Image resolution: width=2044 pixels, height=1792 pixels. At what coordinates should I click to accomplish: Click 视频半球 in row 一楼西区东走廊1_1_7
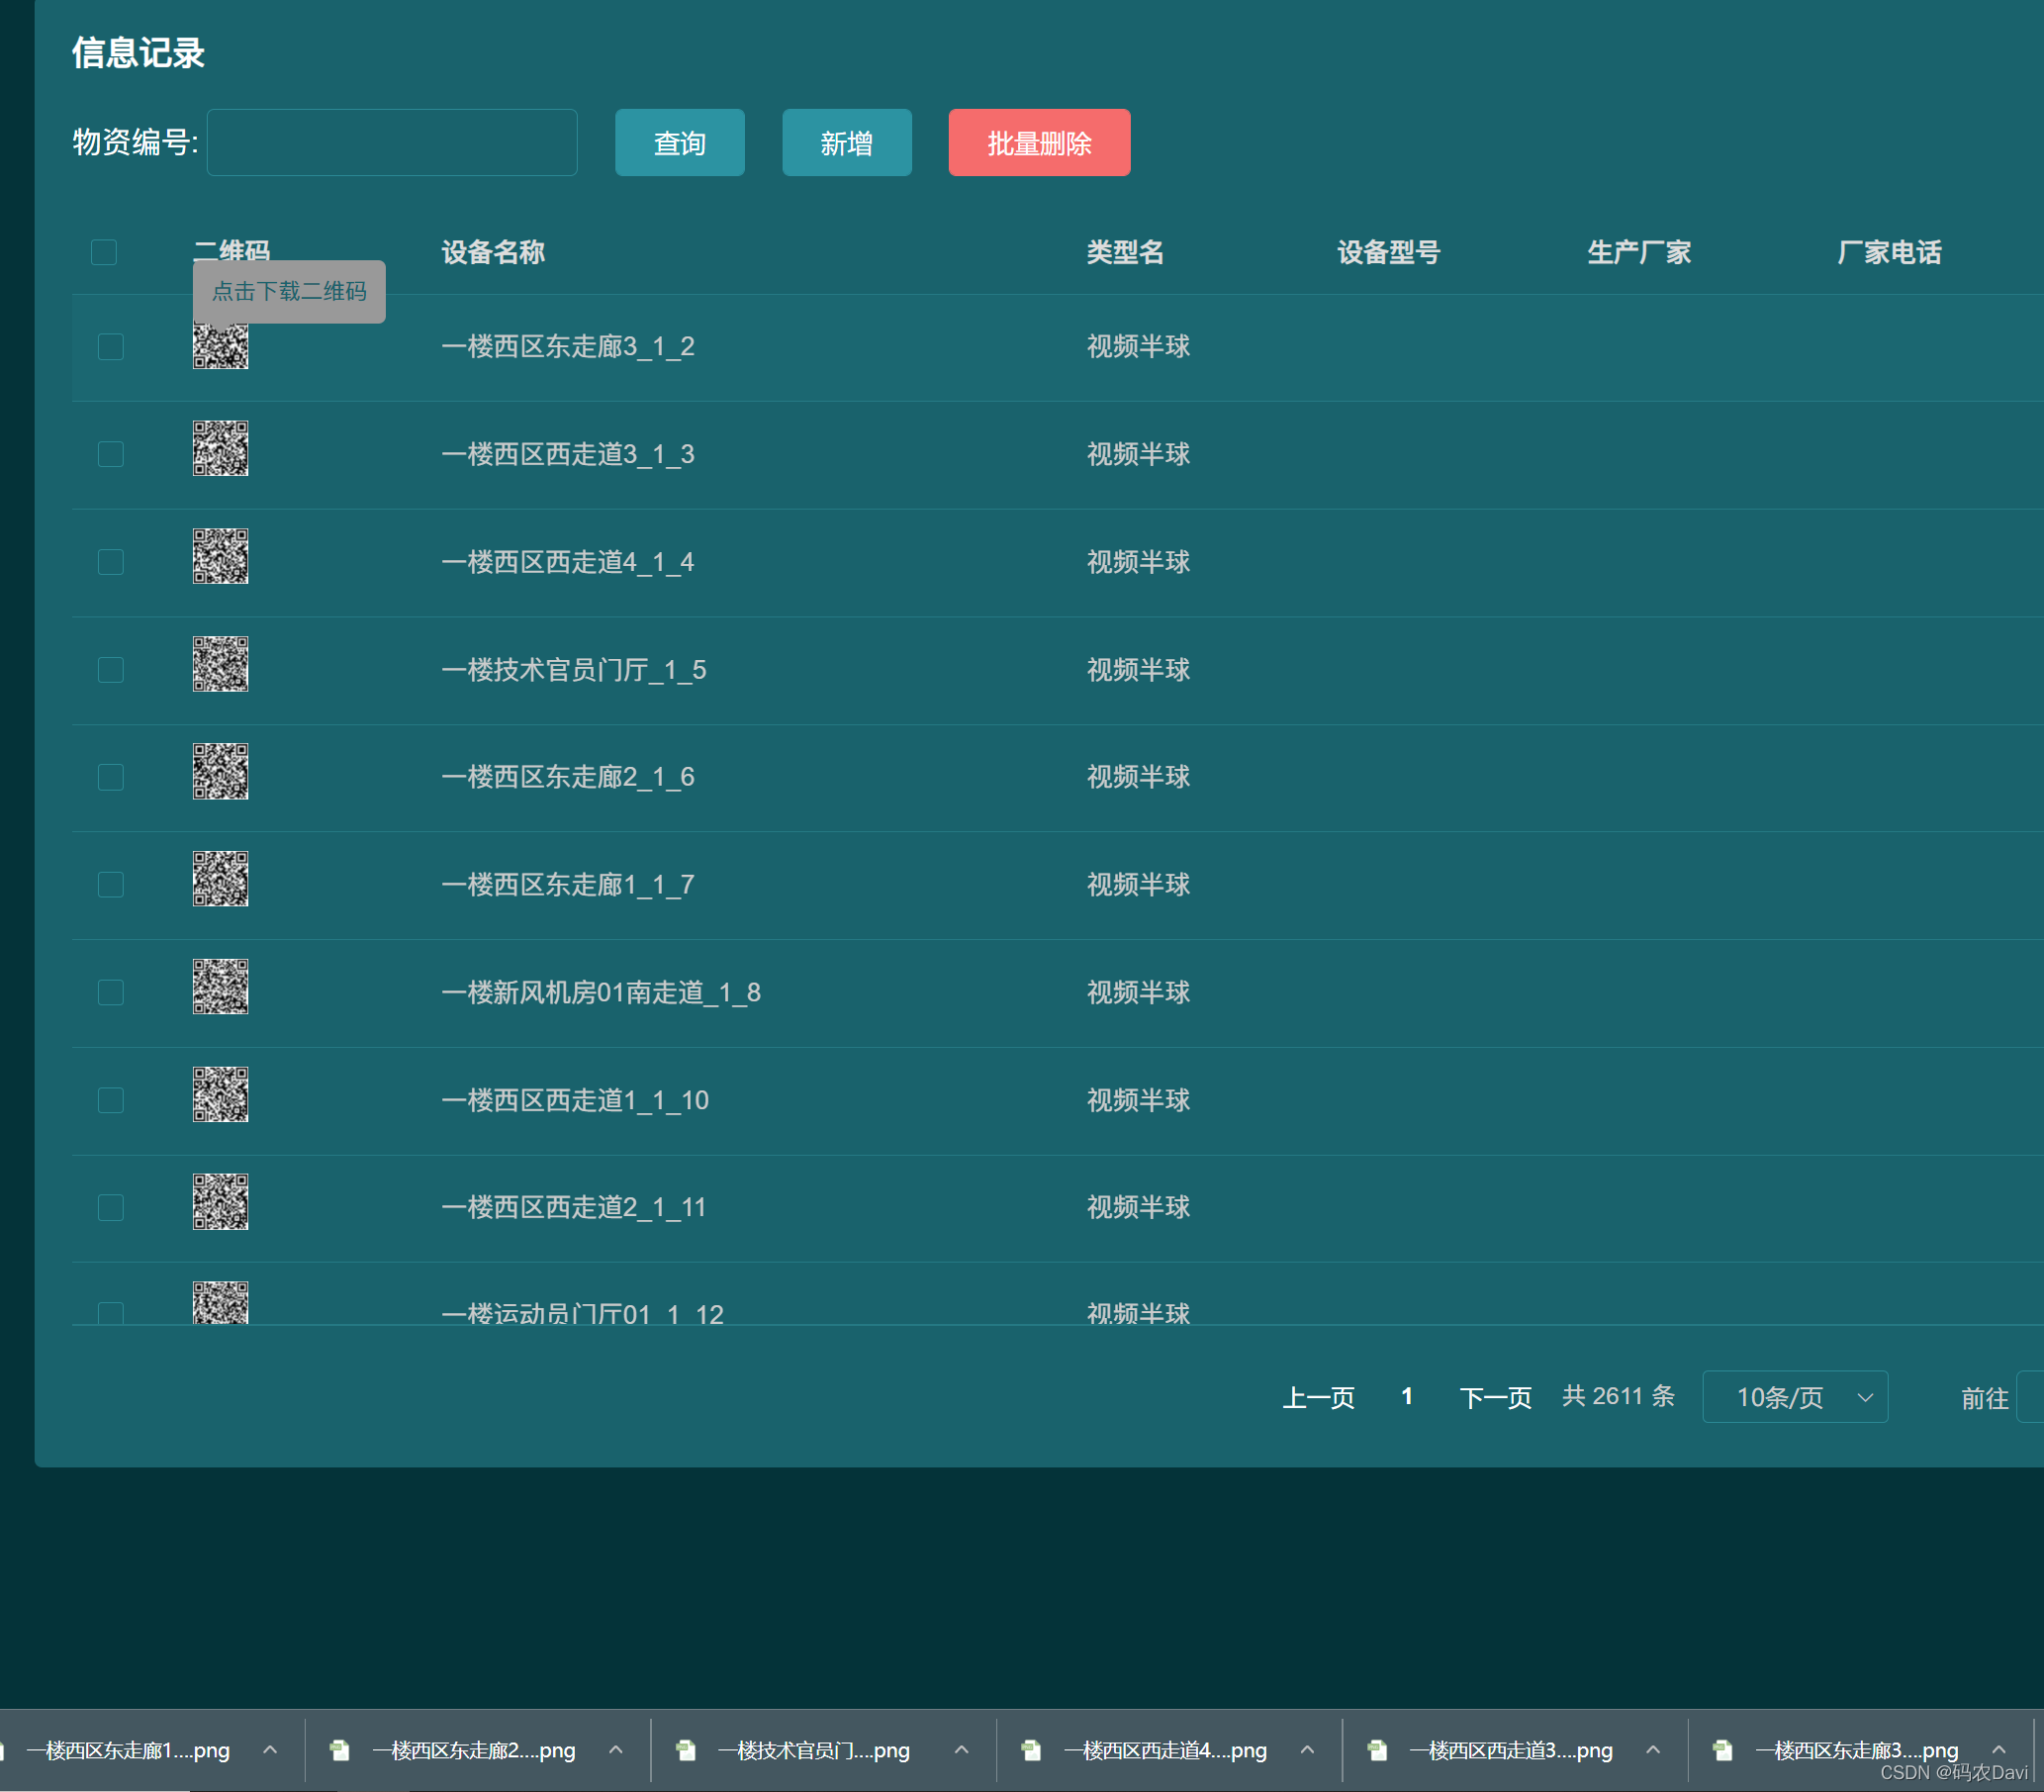[x=1139, y=885]
